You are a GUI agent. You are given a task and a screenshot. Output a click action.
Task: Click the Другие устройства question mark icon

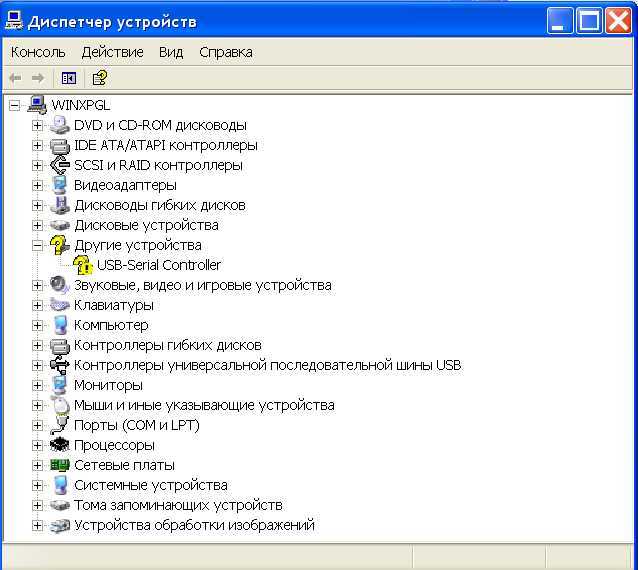(x=60, y=245)
